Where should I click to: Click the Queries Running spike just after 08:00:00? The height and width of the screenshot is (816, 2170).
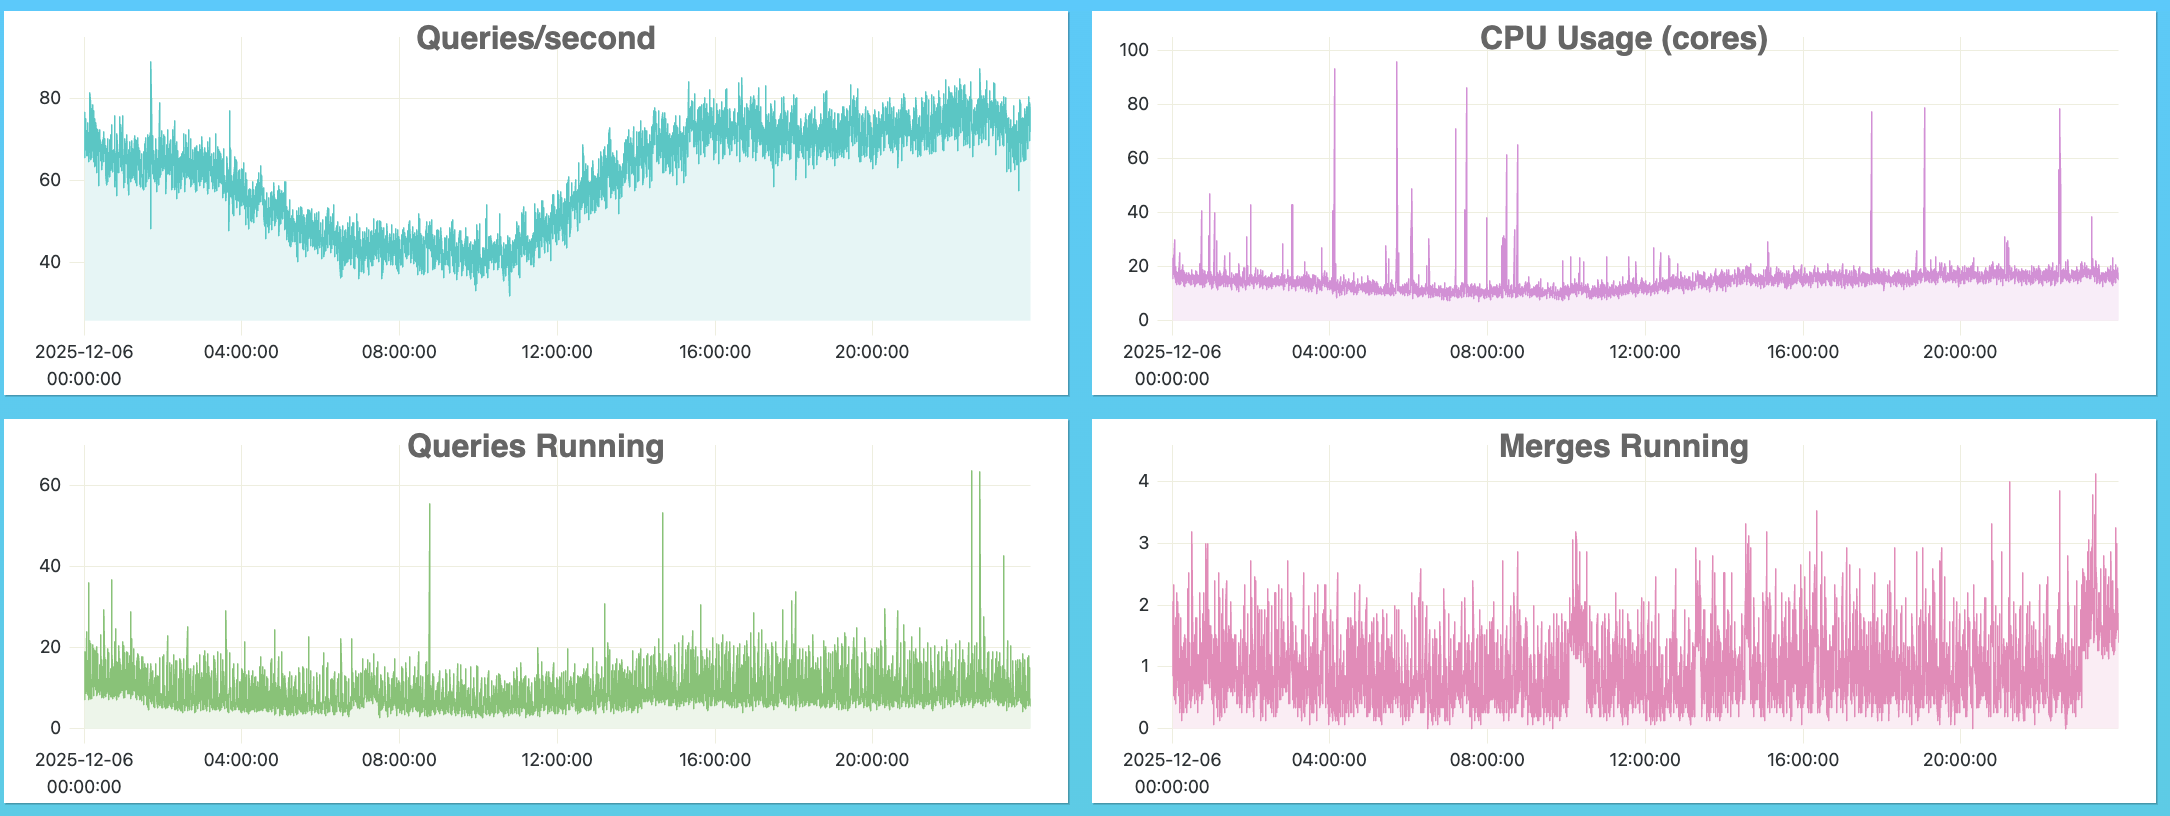(430, 507)
